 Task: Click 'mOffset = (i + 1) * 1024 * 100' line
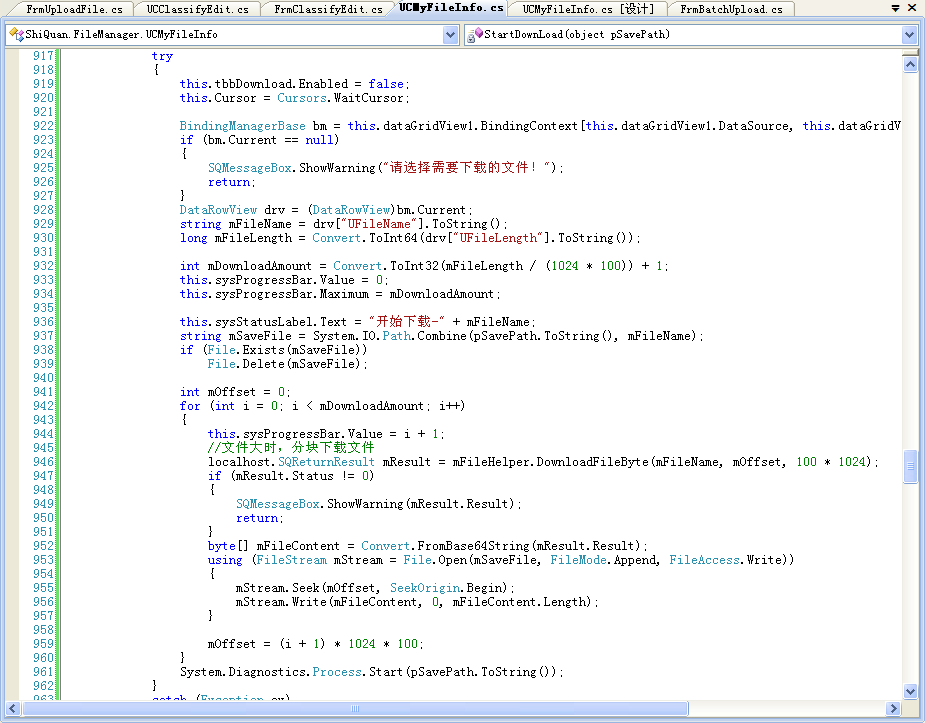[315, 644]
